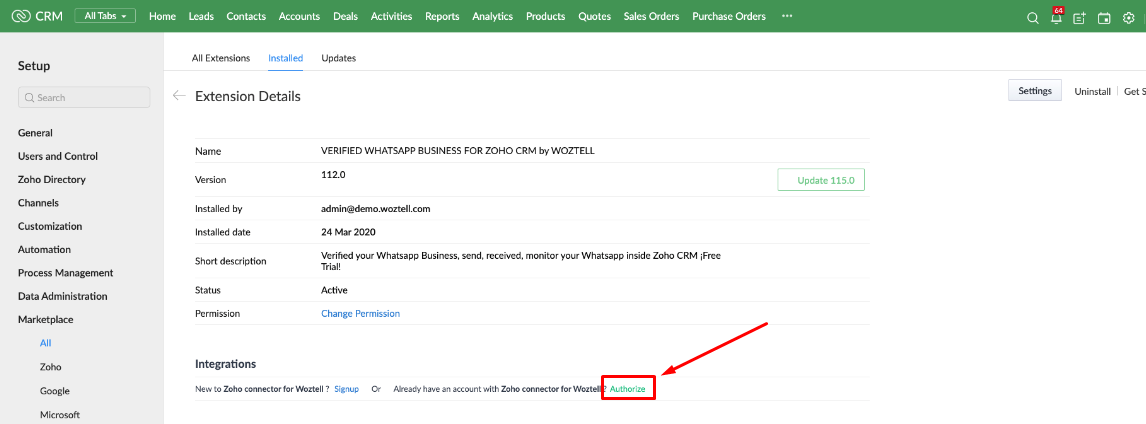Go back using the arrow beside Extension Details
The width and height of the screenshot is (1146, 424).
tap(179, 95)
